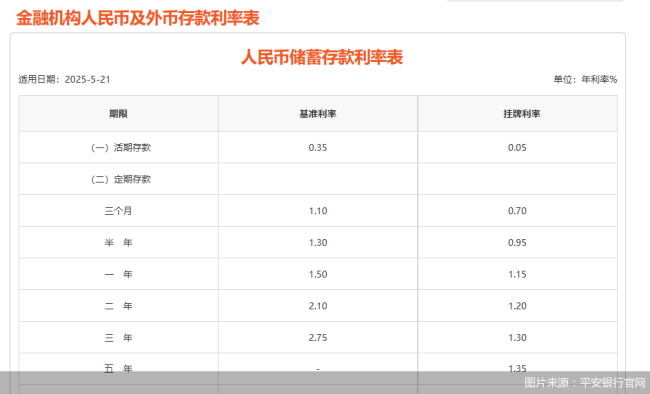Click the 1.15 listed rate for 一年

[x=517, y=274]
